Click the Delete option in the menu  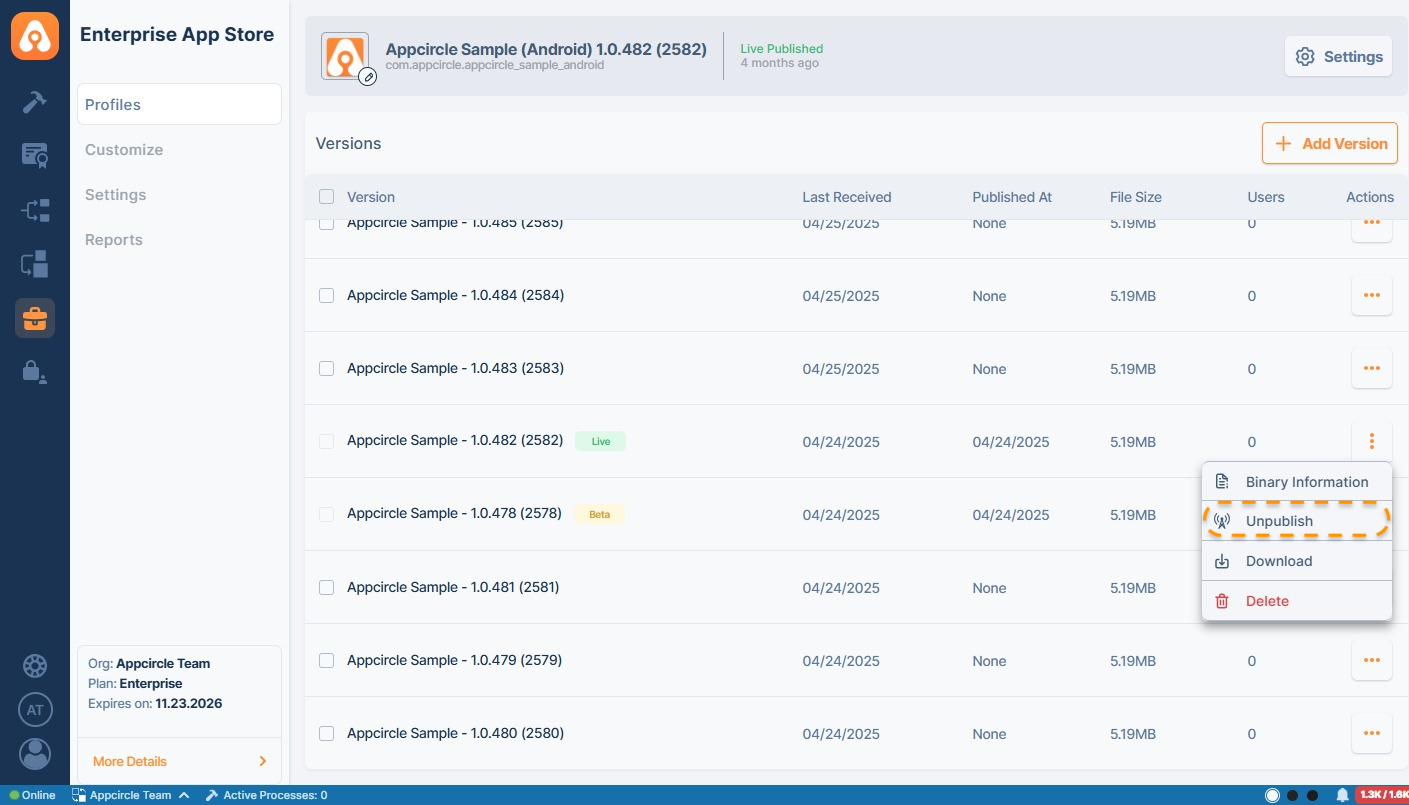point(1267,601)
